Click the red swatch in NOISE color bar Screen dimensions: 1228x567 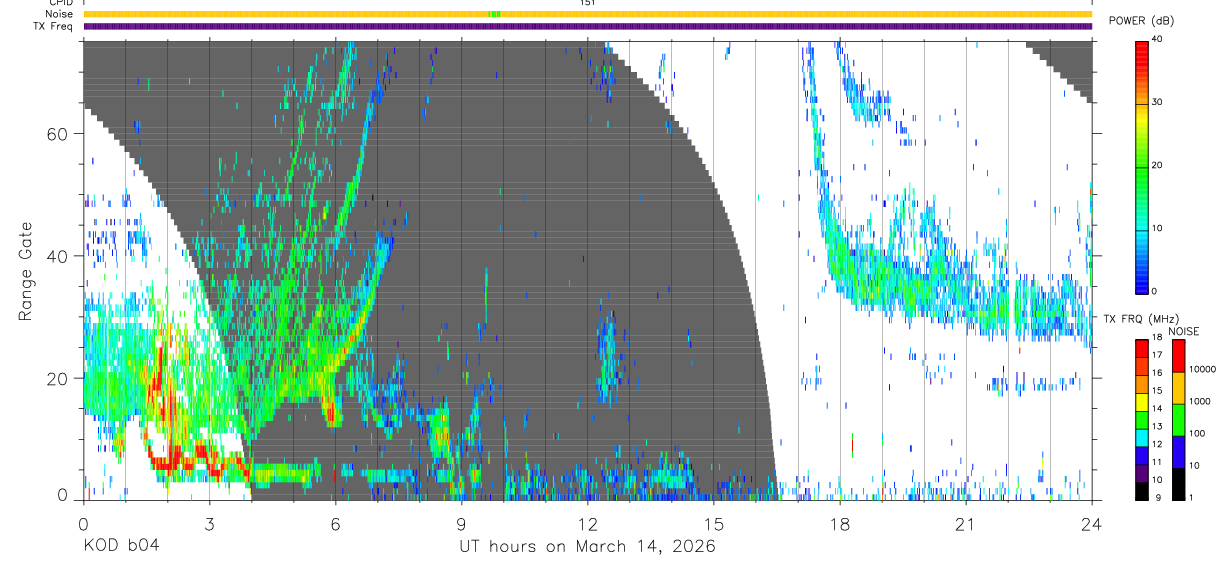coord(1178,356)
